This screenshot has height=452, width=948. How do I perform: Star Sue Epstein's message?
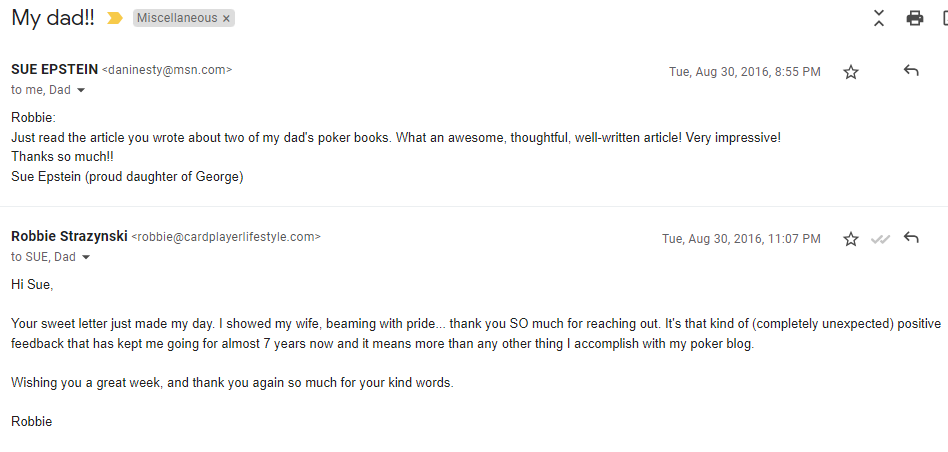click(x=851, y=72)
